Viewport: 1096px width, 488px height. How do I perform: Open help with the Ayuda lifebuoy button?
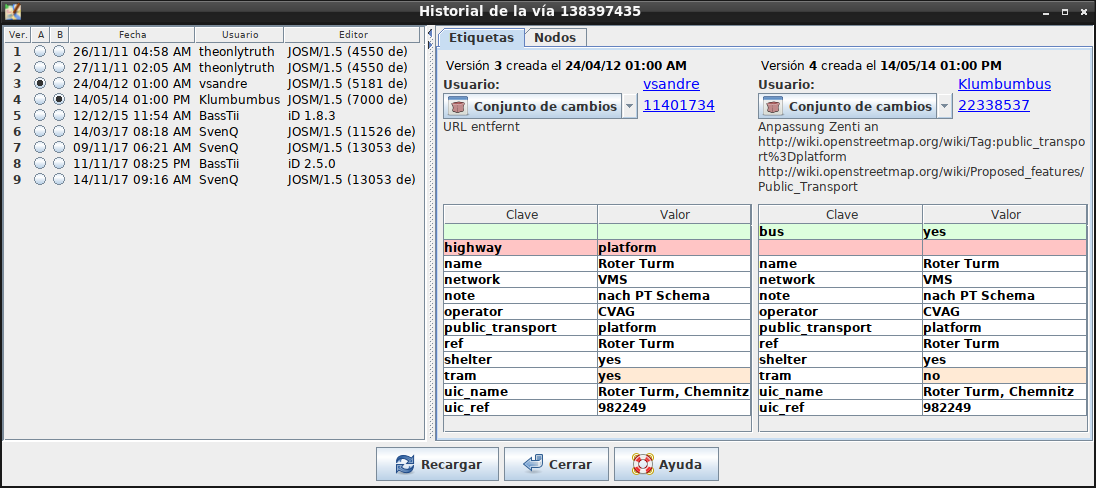tap(666, 464)
